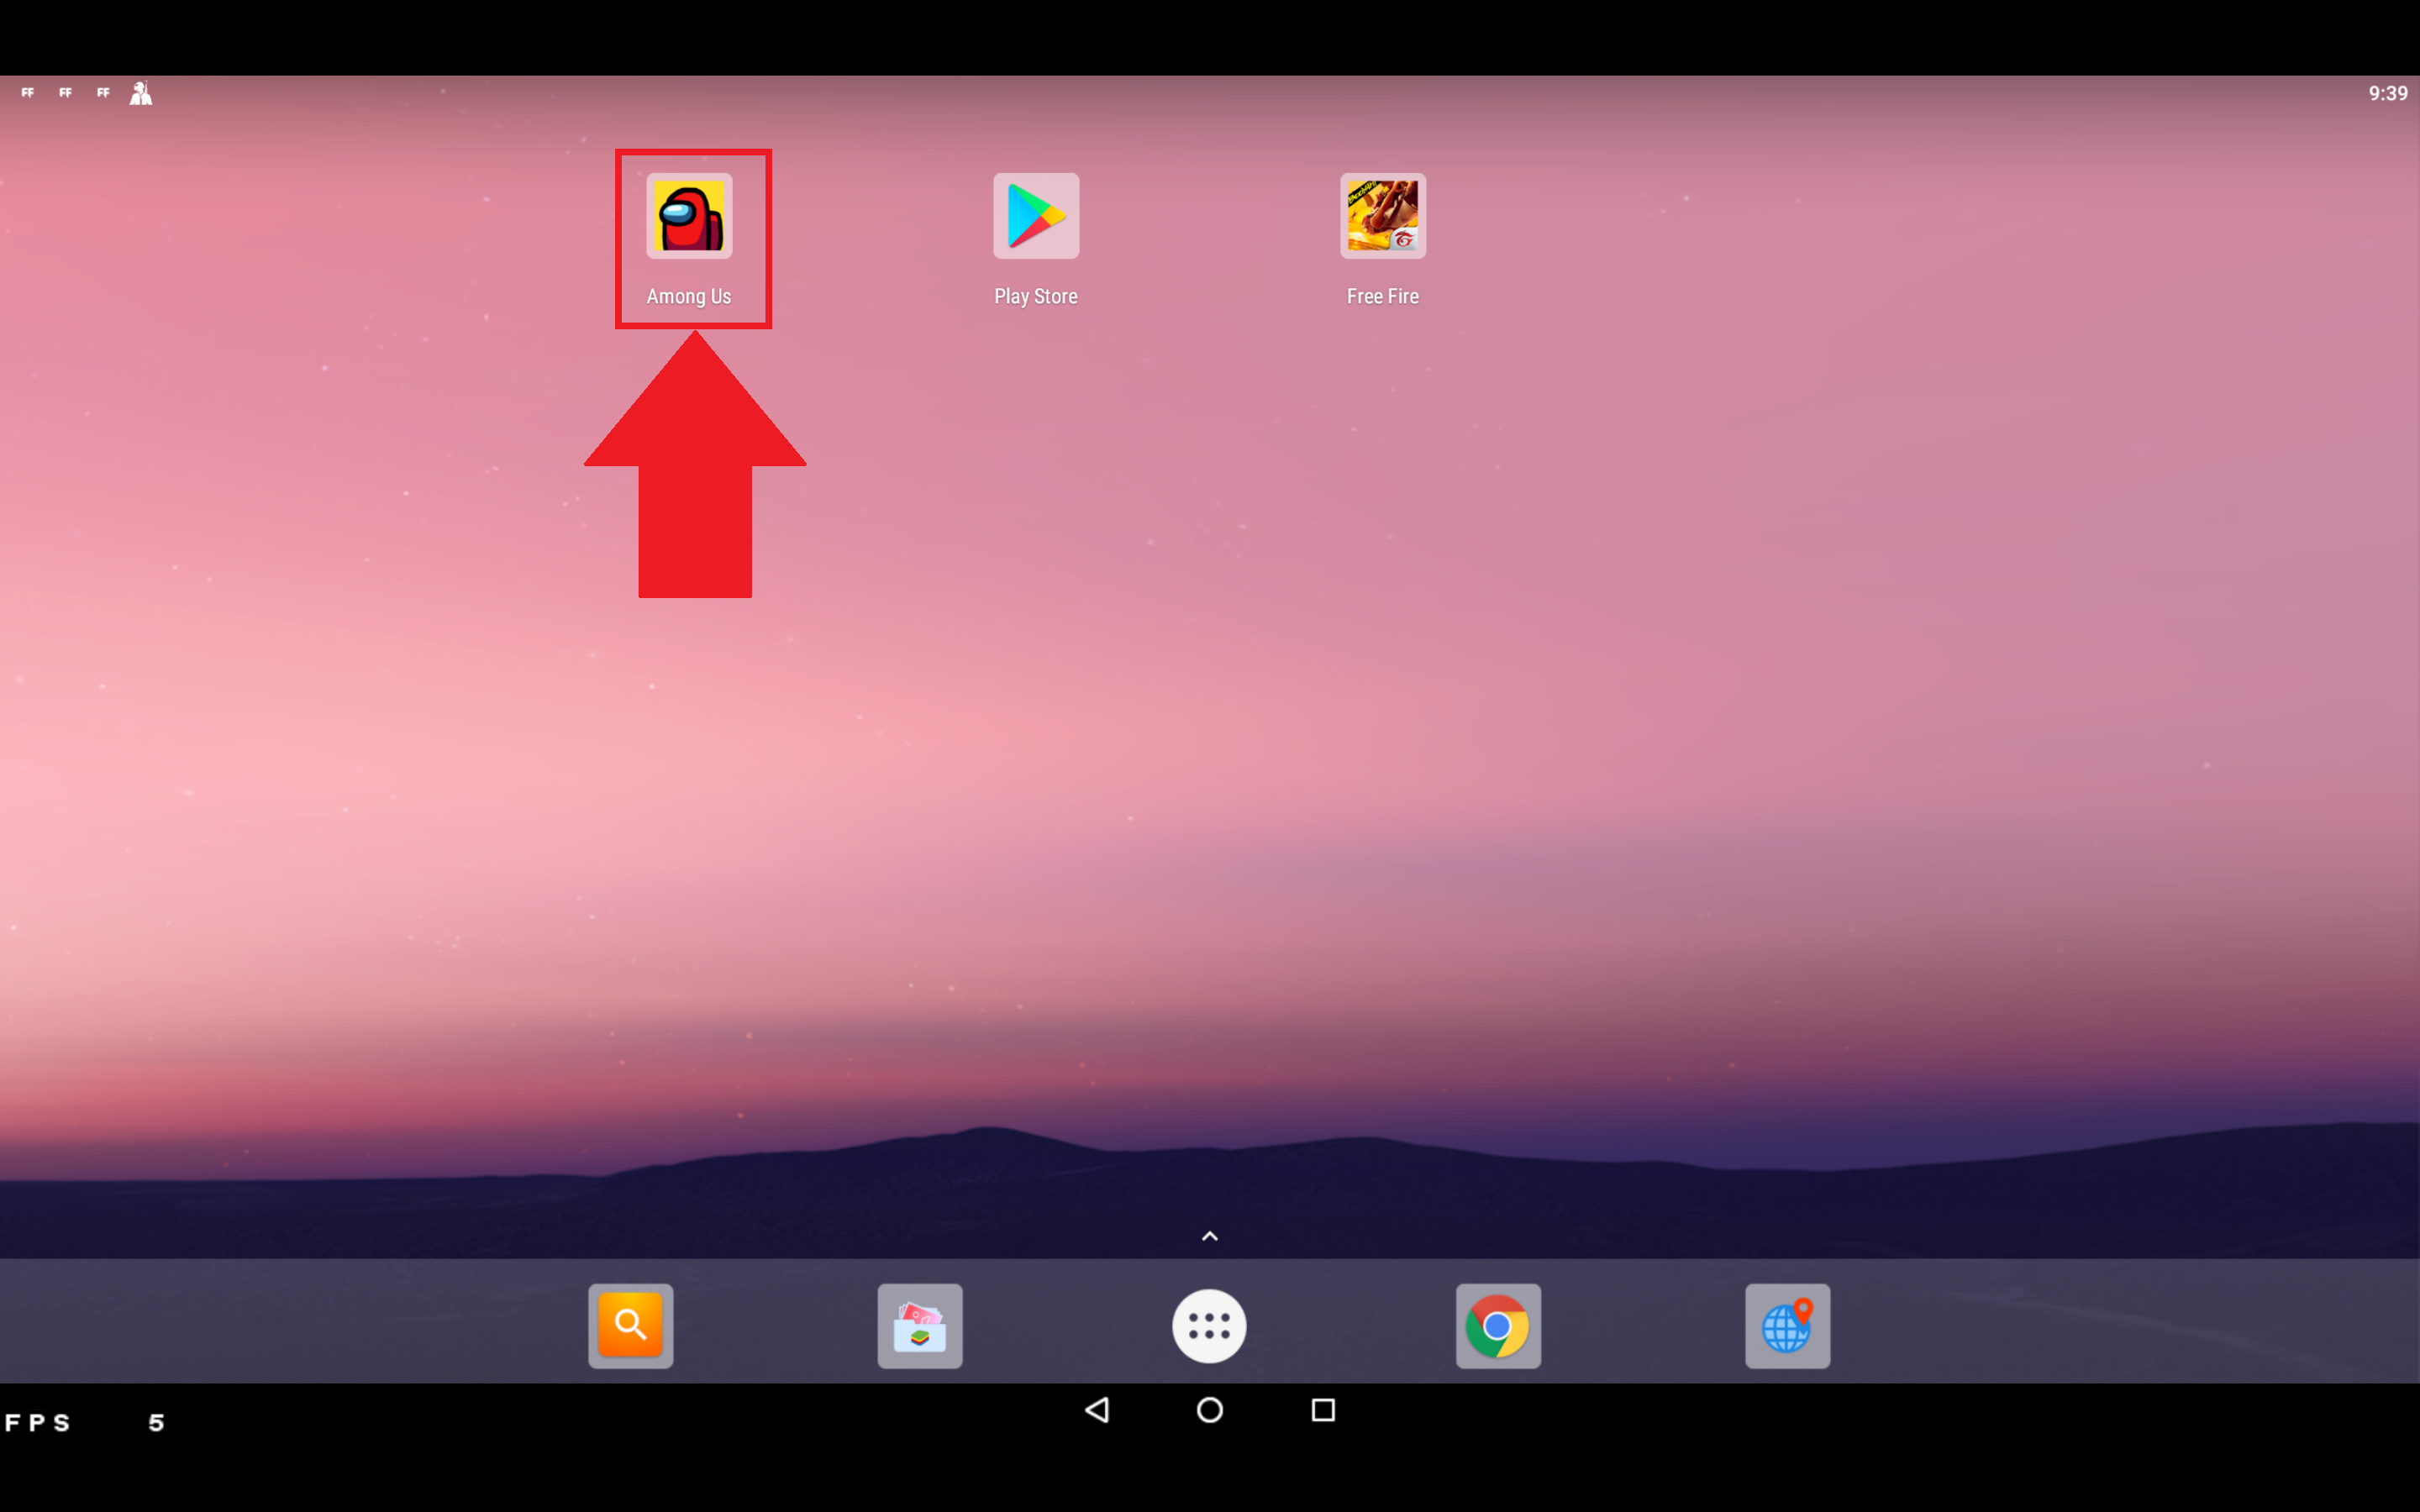Image resolution: width=2420 pixels, height=1512 pixels.
Task: Open Chrome browser from taskbar
Action: tap(1498, 1326)
